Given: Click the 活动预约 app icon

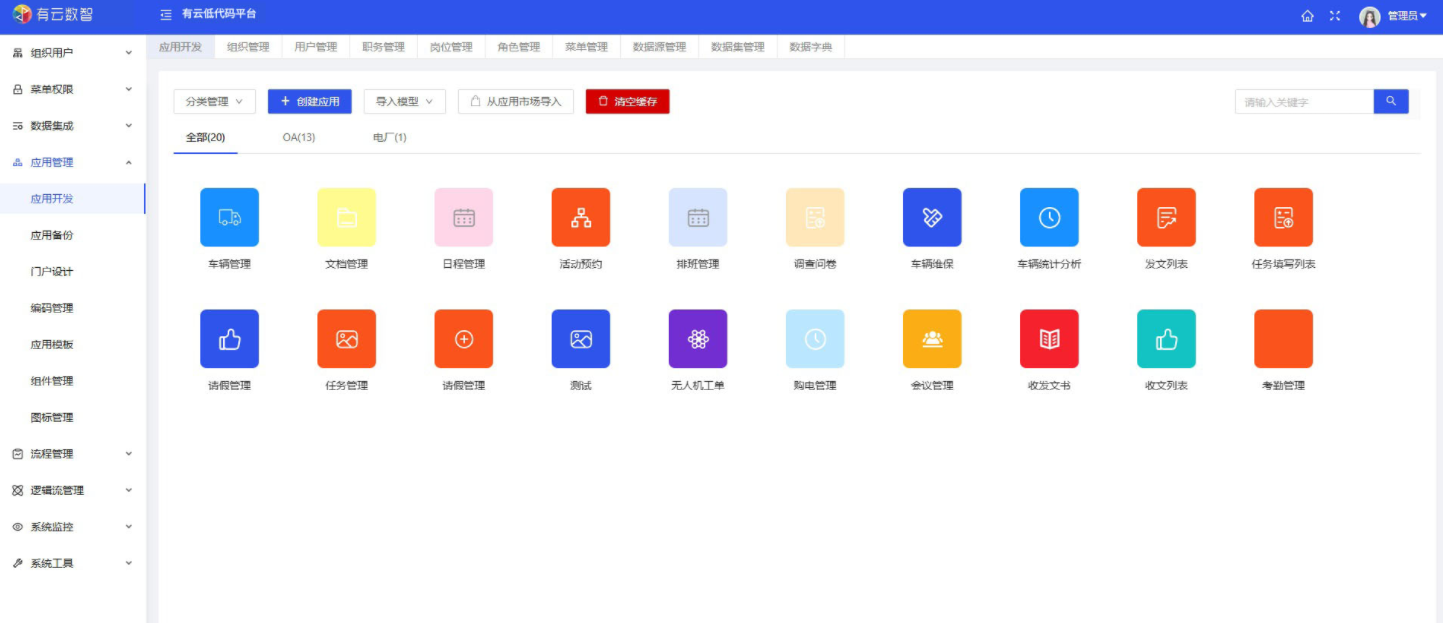Looking at the screenshot, I should pos(580,217).
